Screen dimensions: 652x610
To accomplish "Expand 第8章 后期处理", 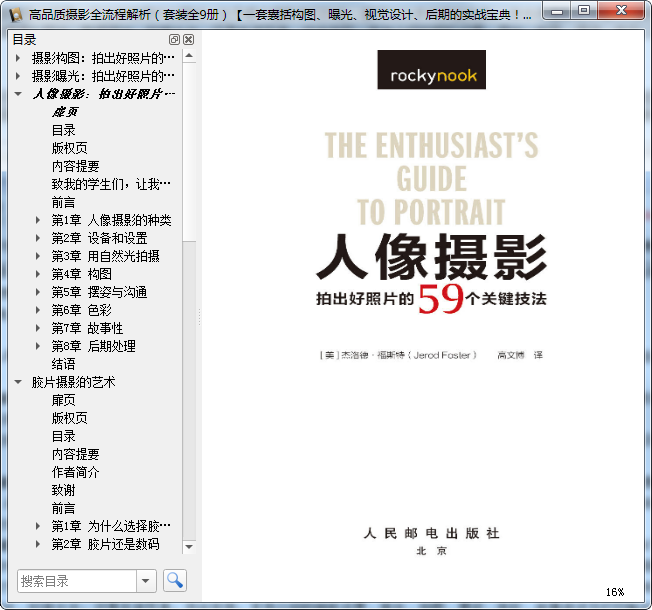I will (x=38, y=346).
